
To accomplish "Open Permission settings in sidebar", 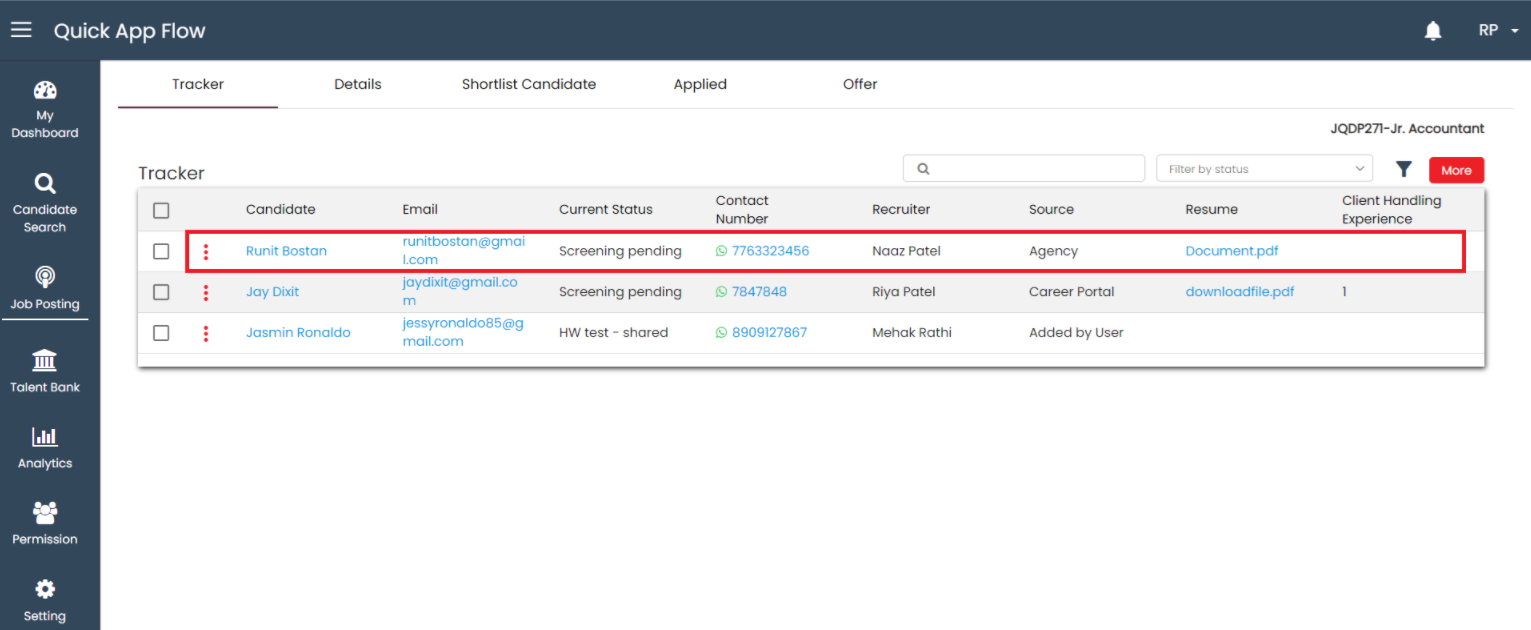I will coord(45,523).
